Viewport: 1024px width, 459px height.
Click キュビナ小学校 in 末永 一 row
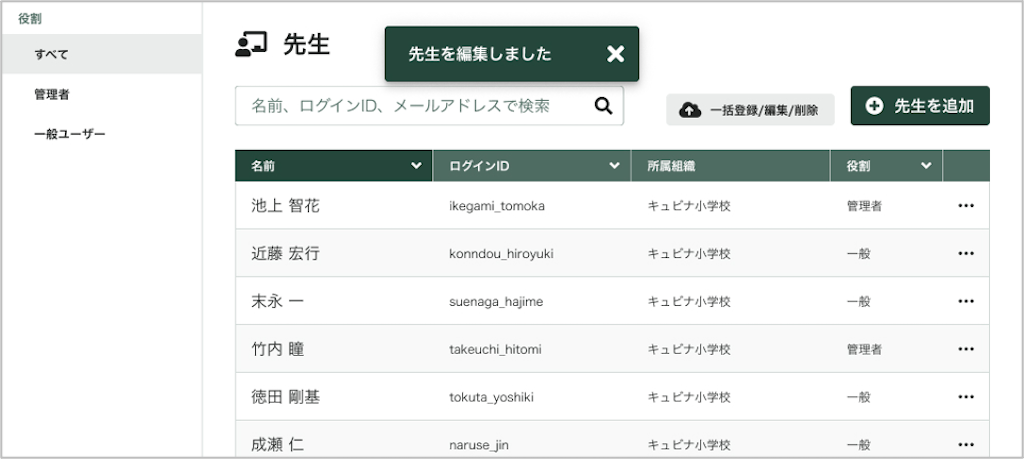click(x=689, y=301)
